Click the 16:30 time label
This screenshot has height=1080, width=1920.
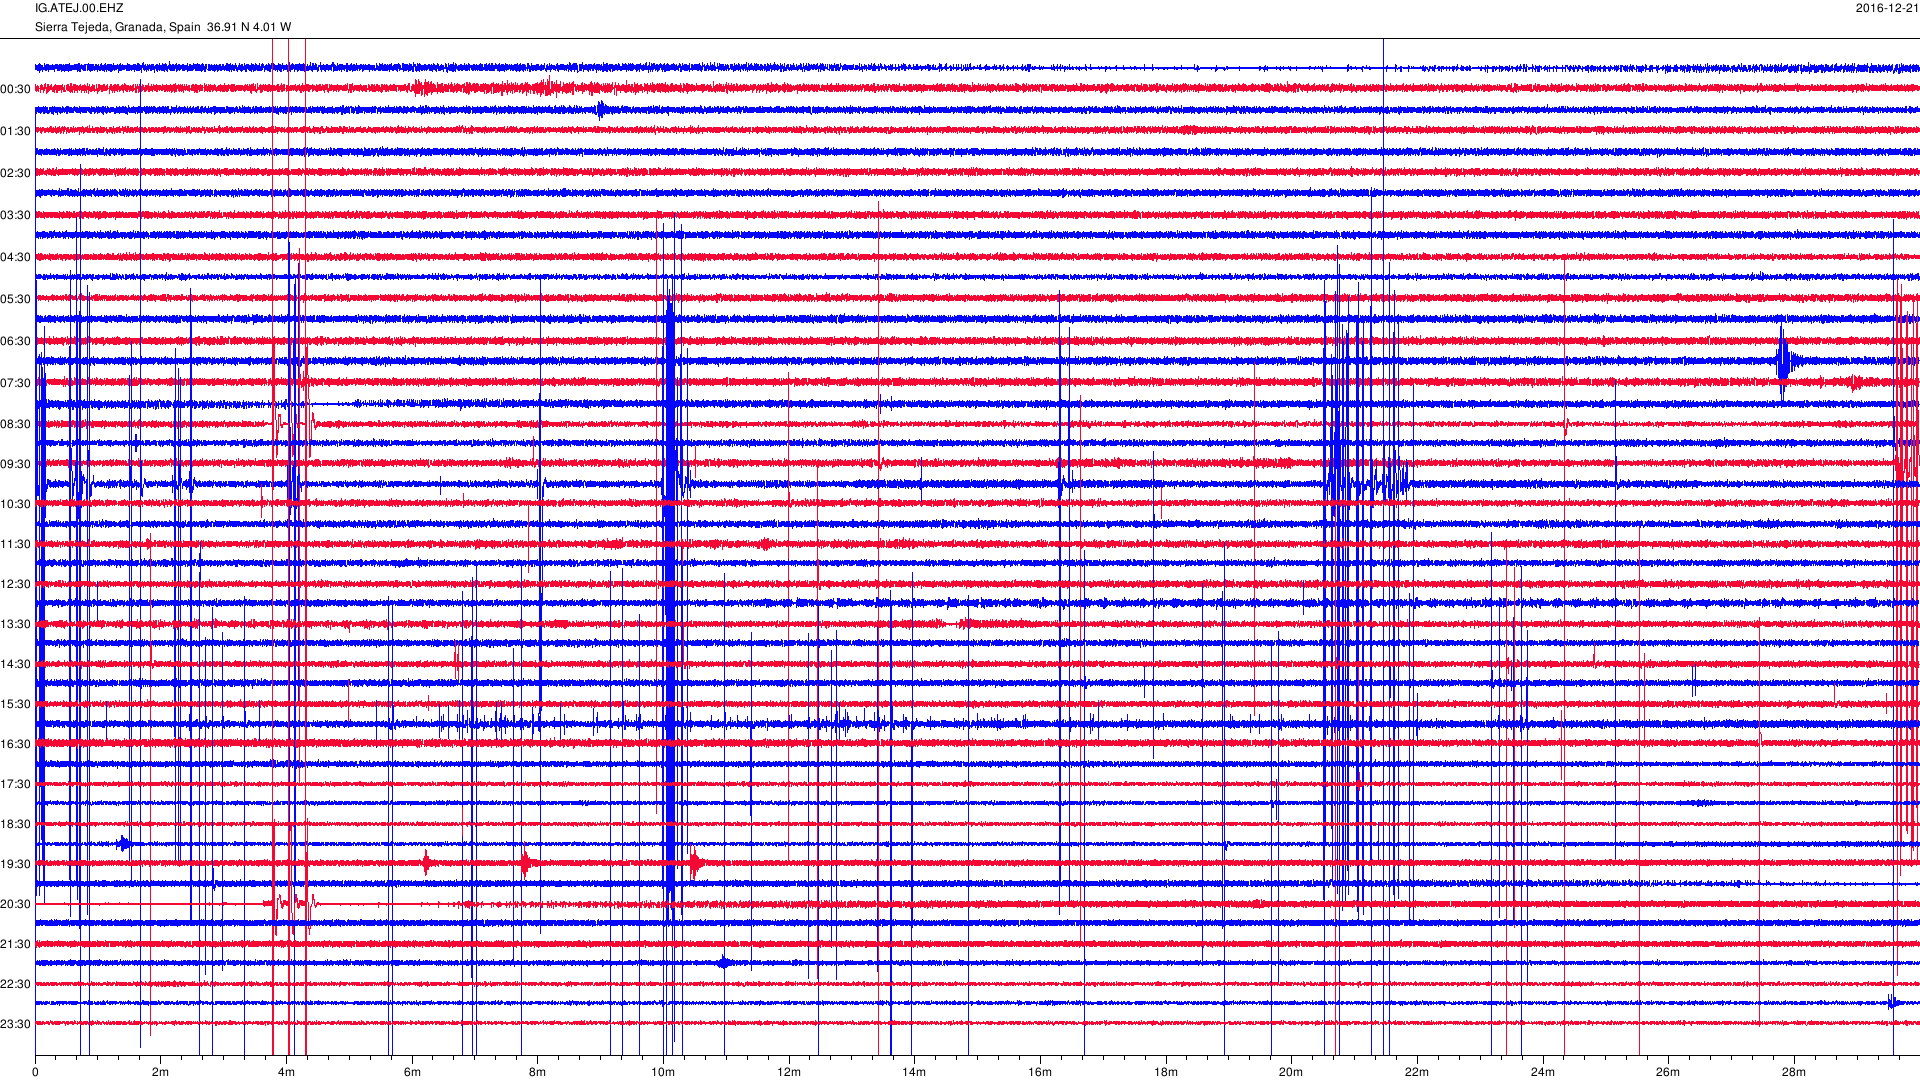[x=16, y=744]
